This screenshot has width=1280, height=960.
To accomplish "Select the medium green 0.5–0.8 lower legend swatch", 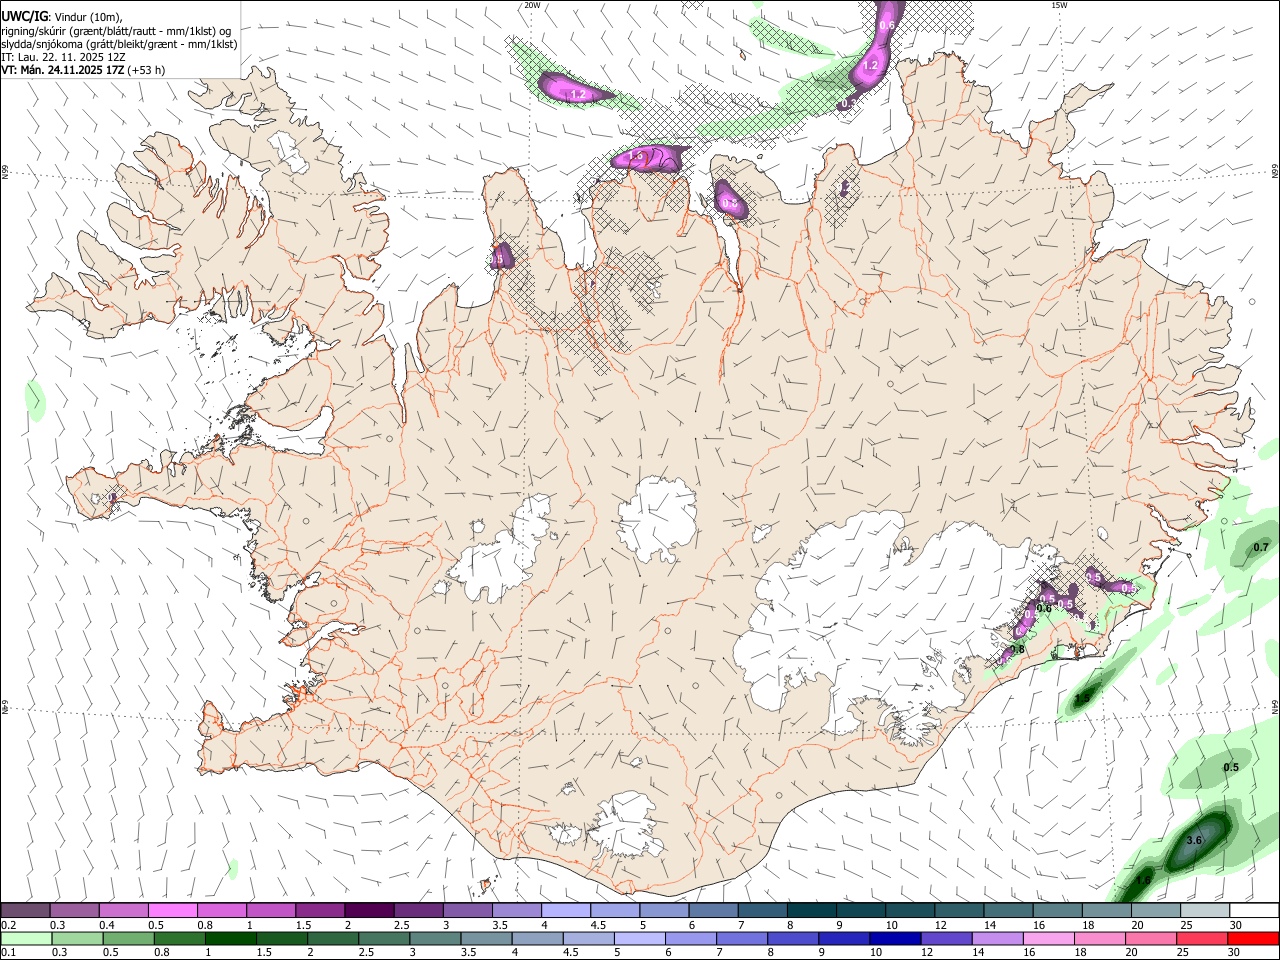I will coord(129,938).
